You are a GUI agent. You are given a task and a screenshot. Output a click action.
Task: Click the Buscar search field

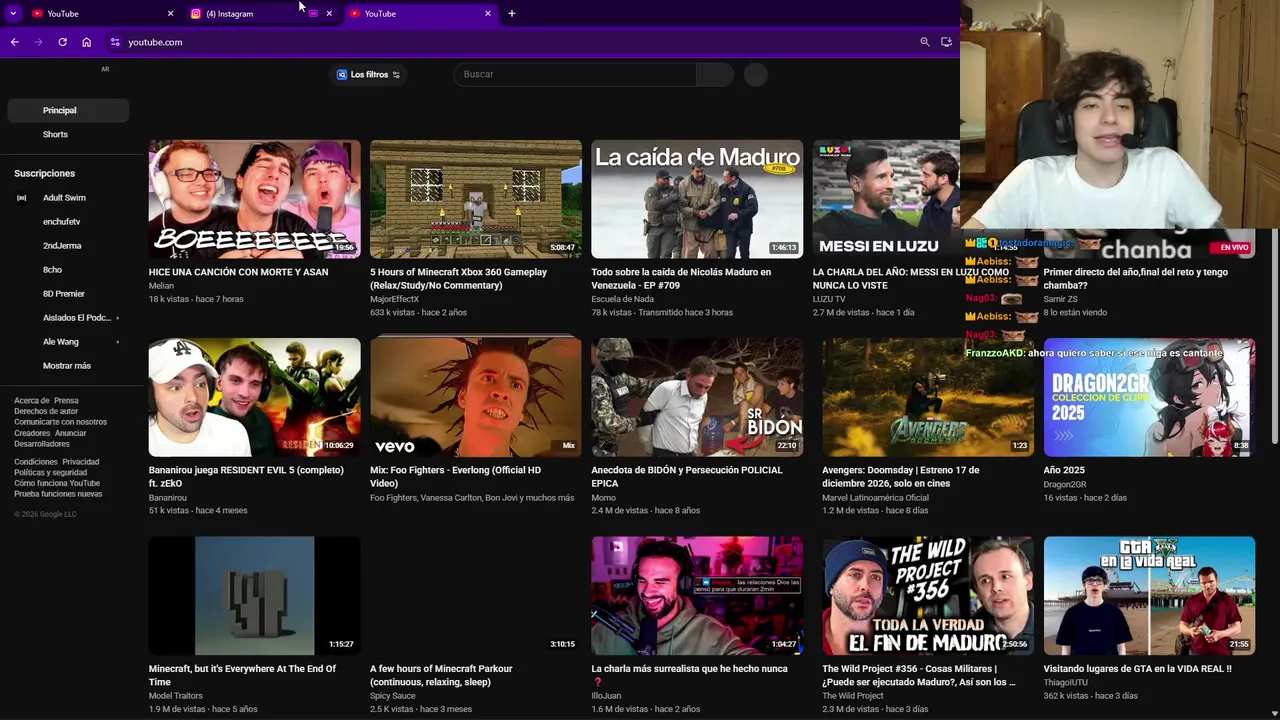pyautogui.click(x=574, y=74)
